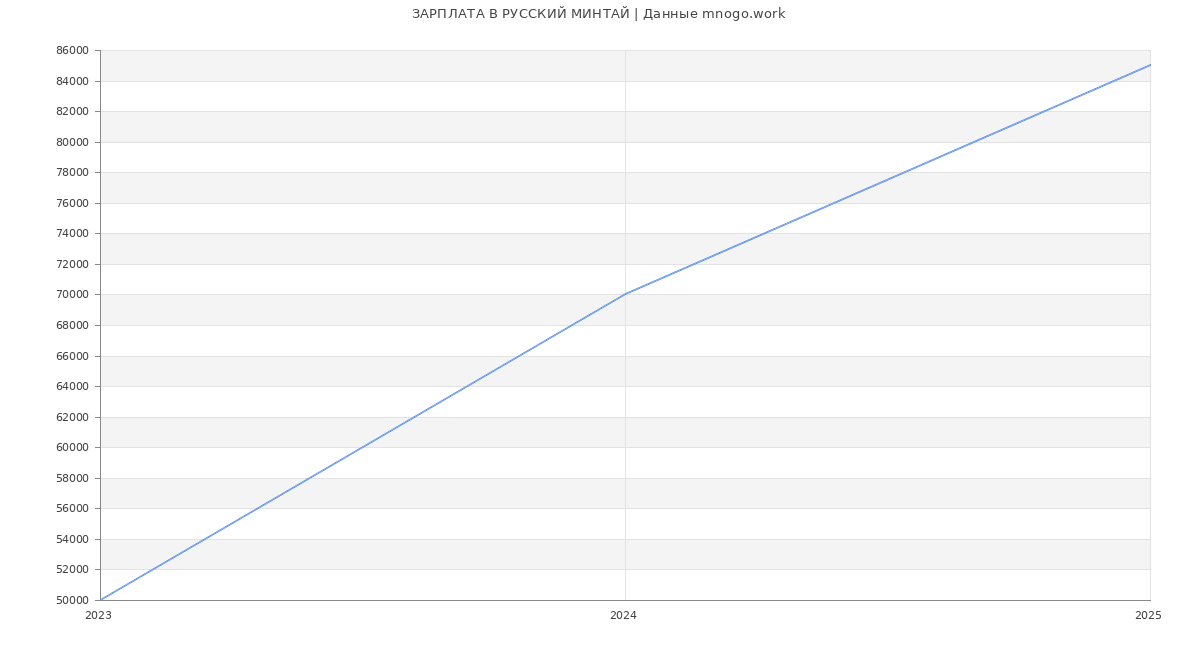Click the 80000 y-axis value

[x=72, y=142]
